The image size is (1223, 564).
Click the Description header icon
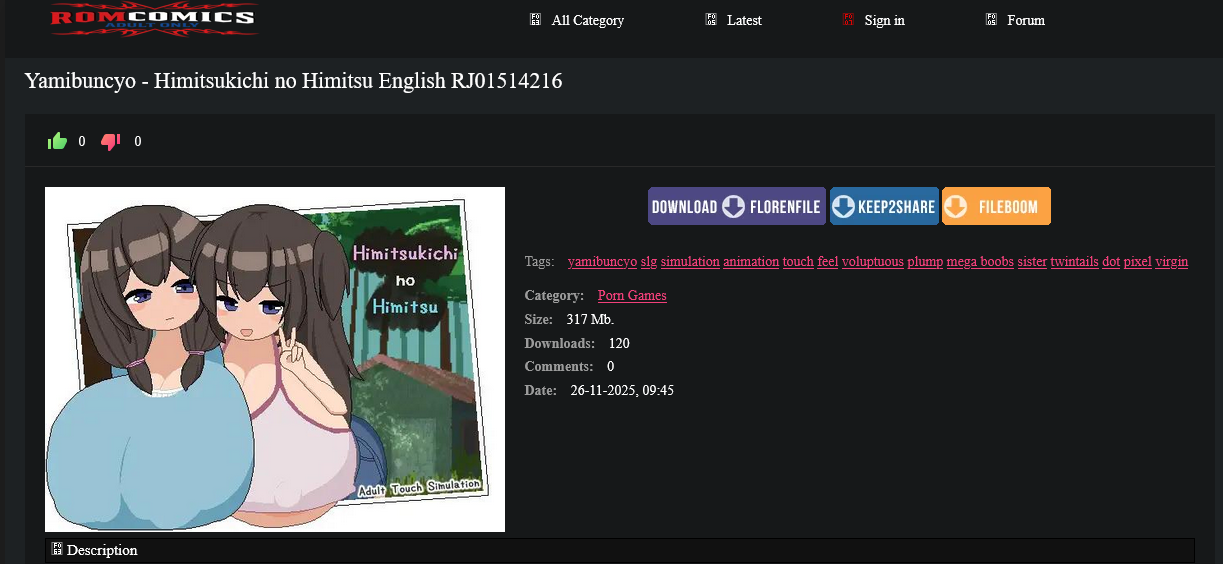57,549
